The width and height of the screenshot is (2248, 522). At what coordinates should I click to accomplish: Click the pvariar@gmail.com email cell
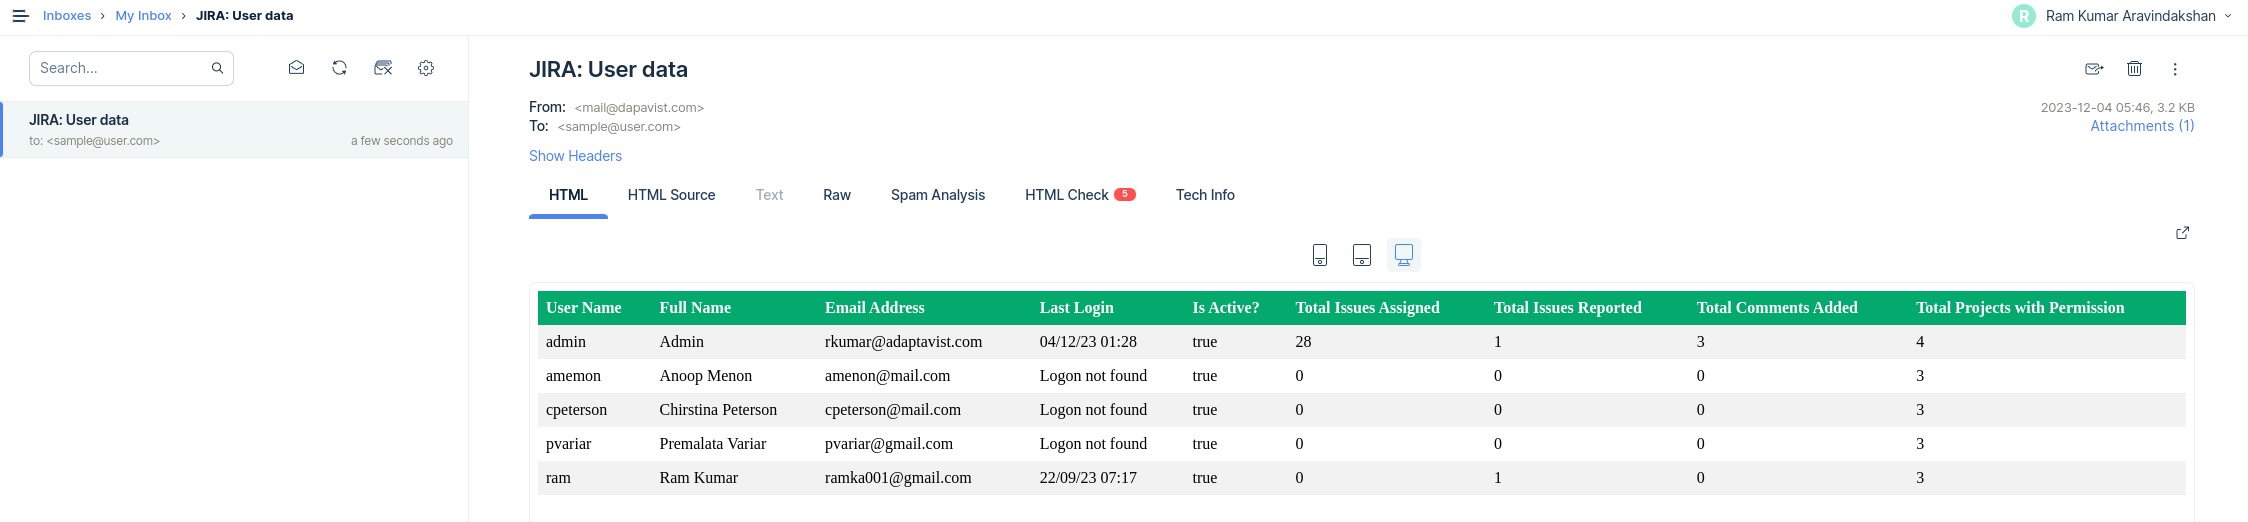point(888,444)
